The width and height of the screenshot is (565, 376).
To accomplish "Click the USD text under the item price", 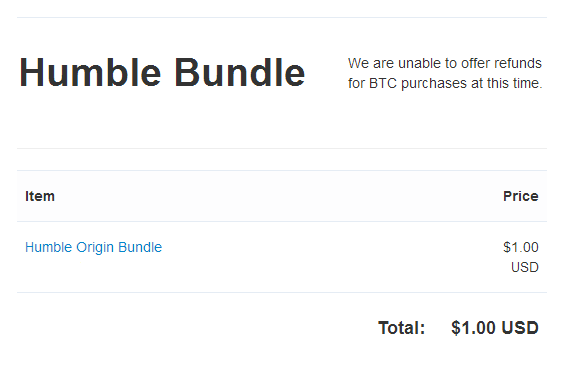I will click(525, 267).
